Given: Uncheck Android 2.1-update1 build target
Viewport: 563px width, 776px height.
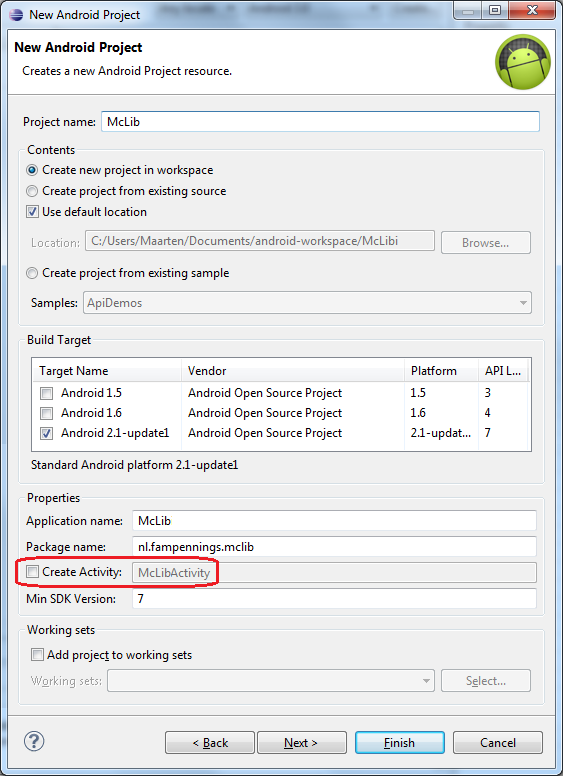Looking at the screenshot, I should [47, 433].
